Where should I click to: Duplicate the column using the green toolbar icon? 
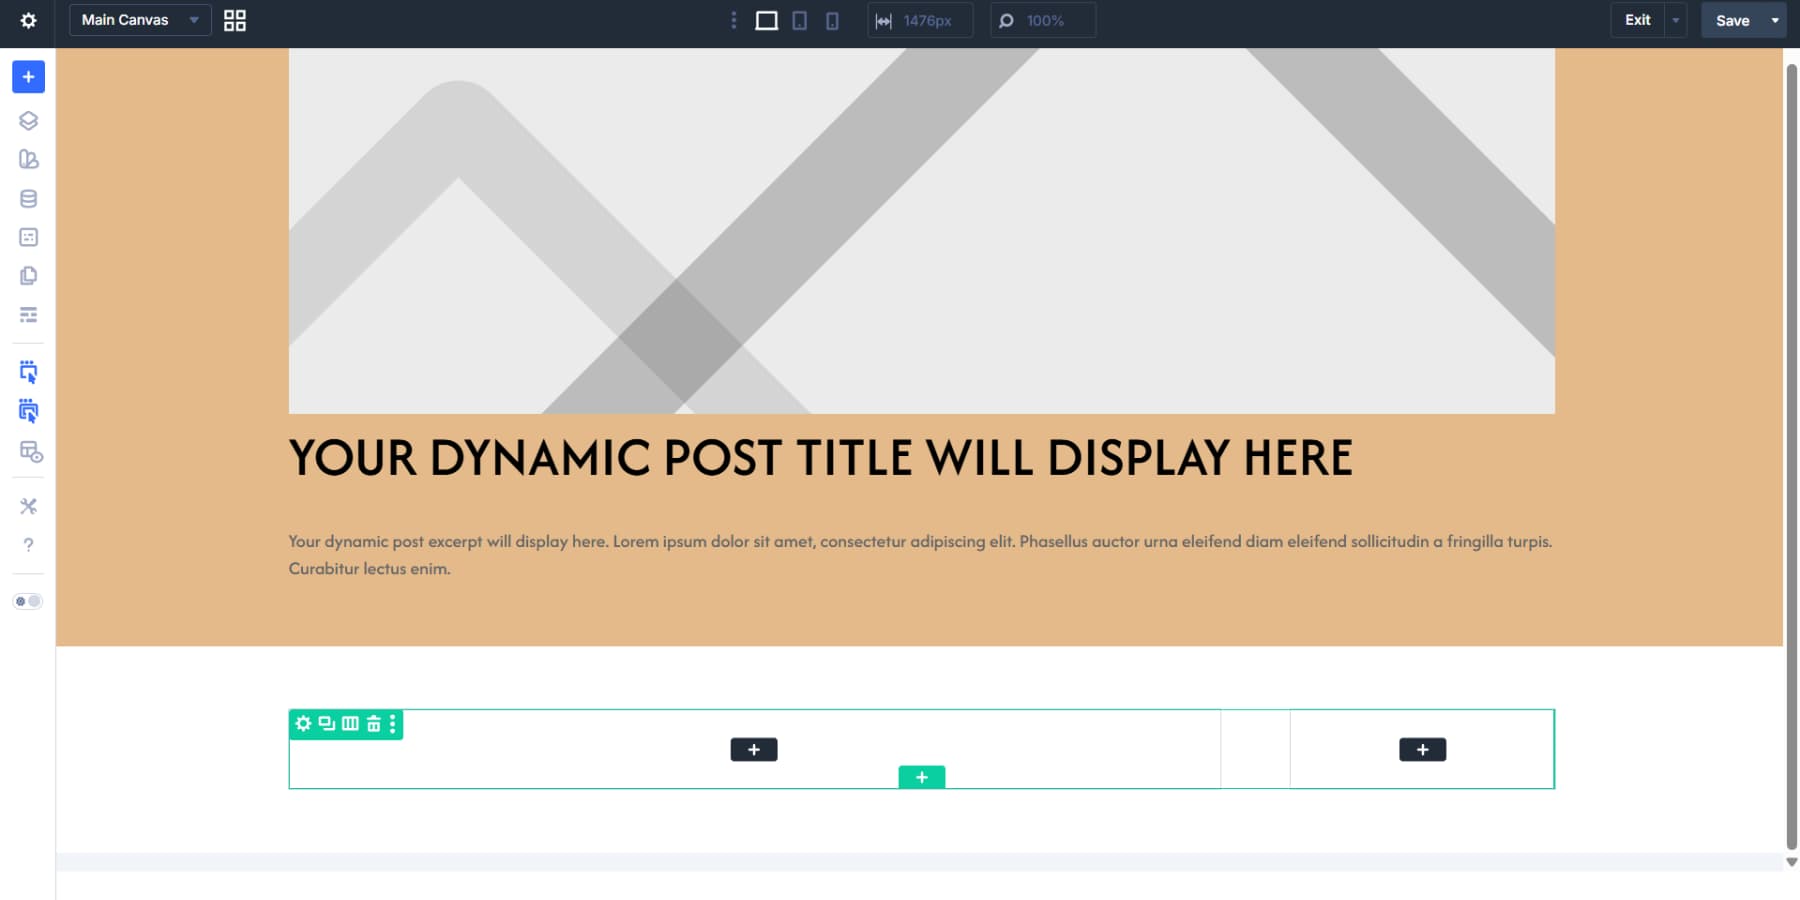click(326, 725)
